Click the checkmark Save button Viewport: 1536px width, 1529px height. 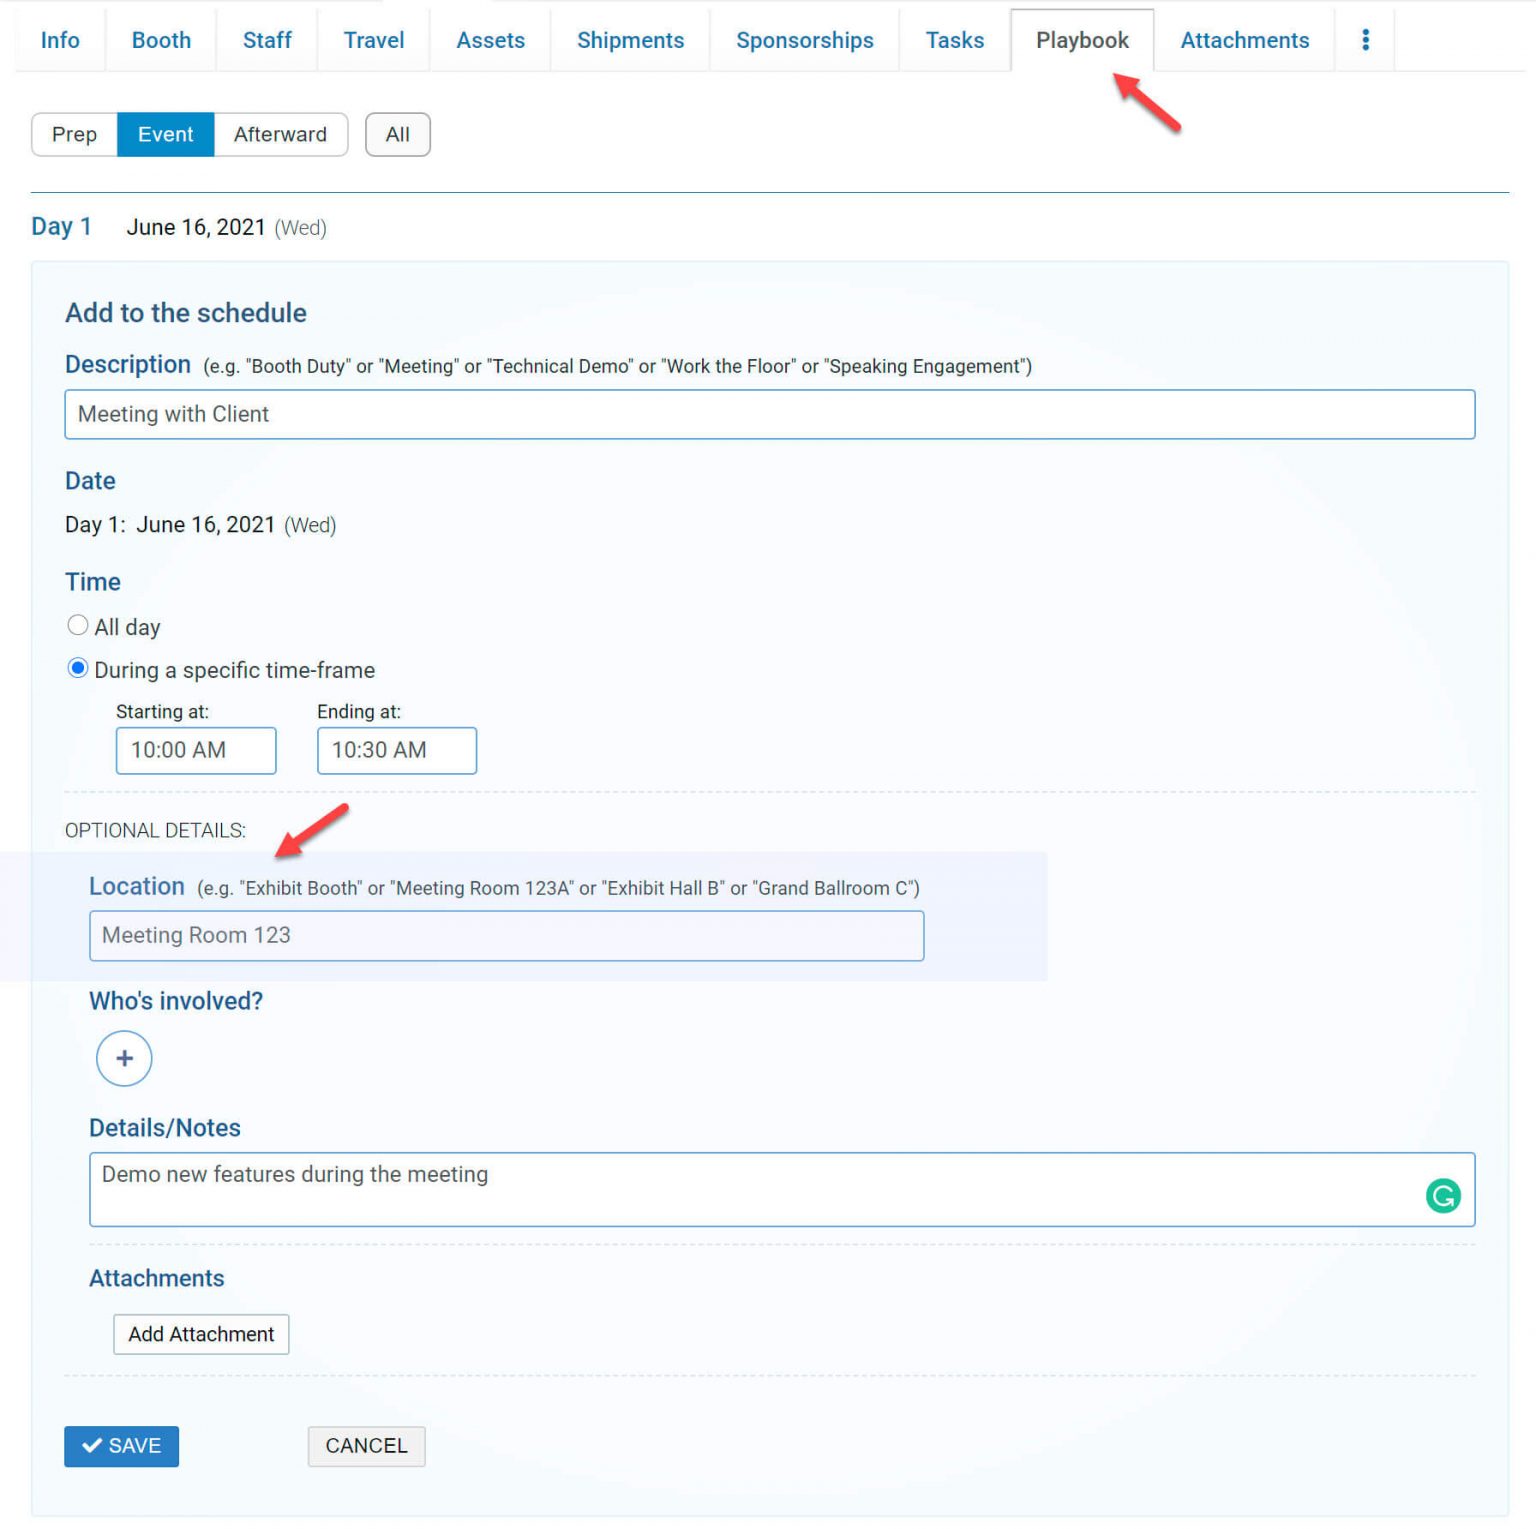[121, 1446]
